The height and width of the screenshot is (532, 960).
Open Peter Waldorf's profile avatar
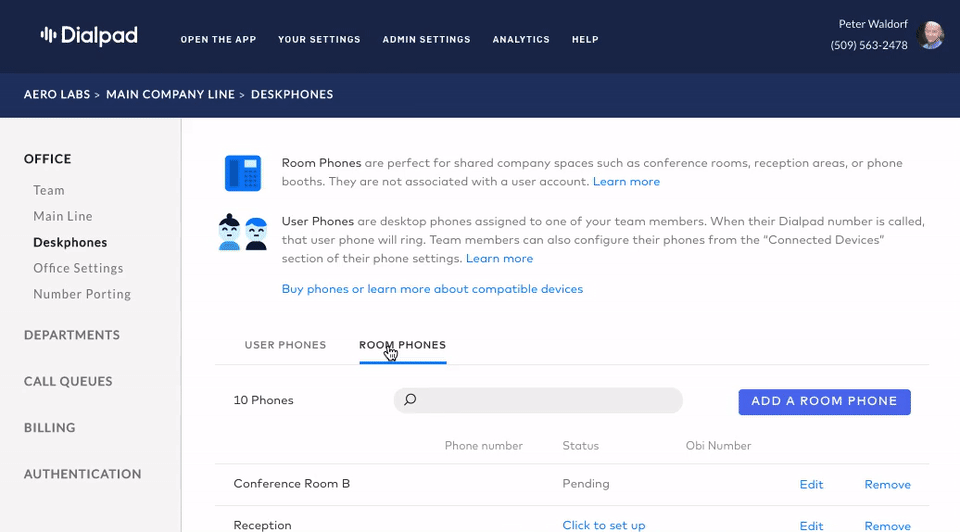pos(931,35)
